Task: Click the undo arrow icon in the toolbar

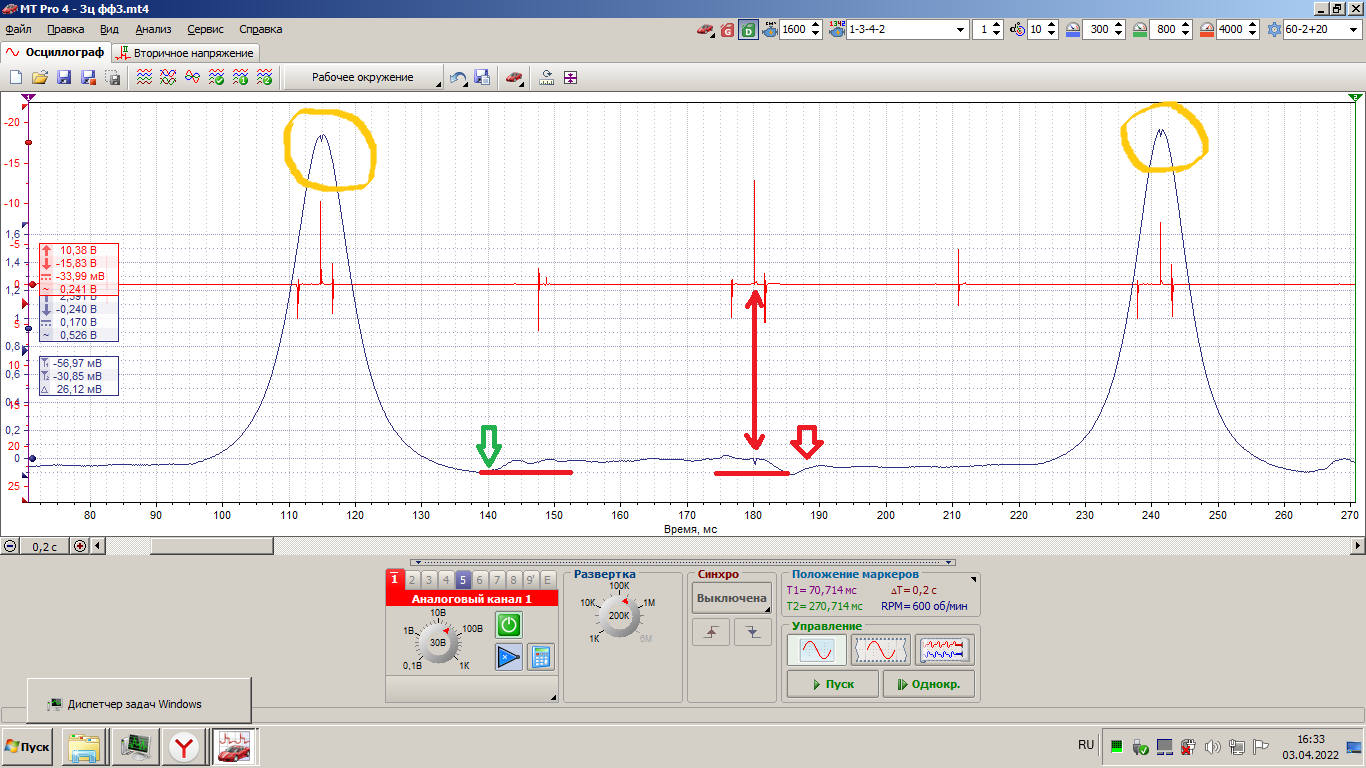Action: point(457,77)
